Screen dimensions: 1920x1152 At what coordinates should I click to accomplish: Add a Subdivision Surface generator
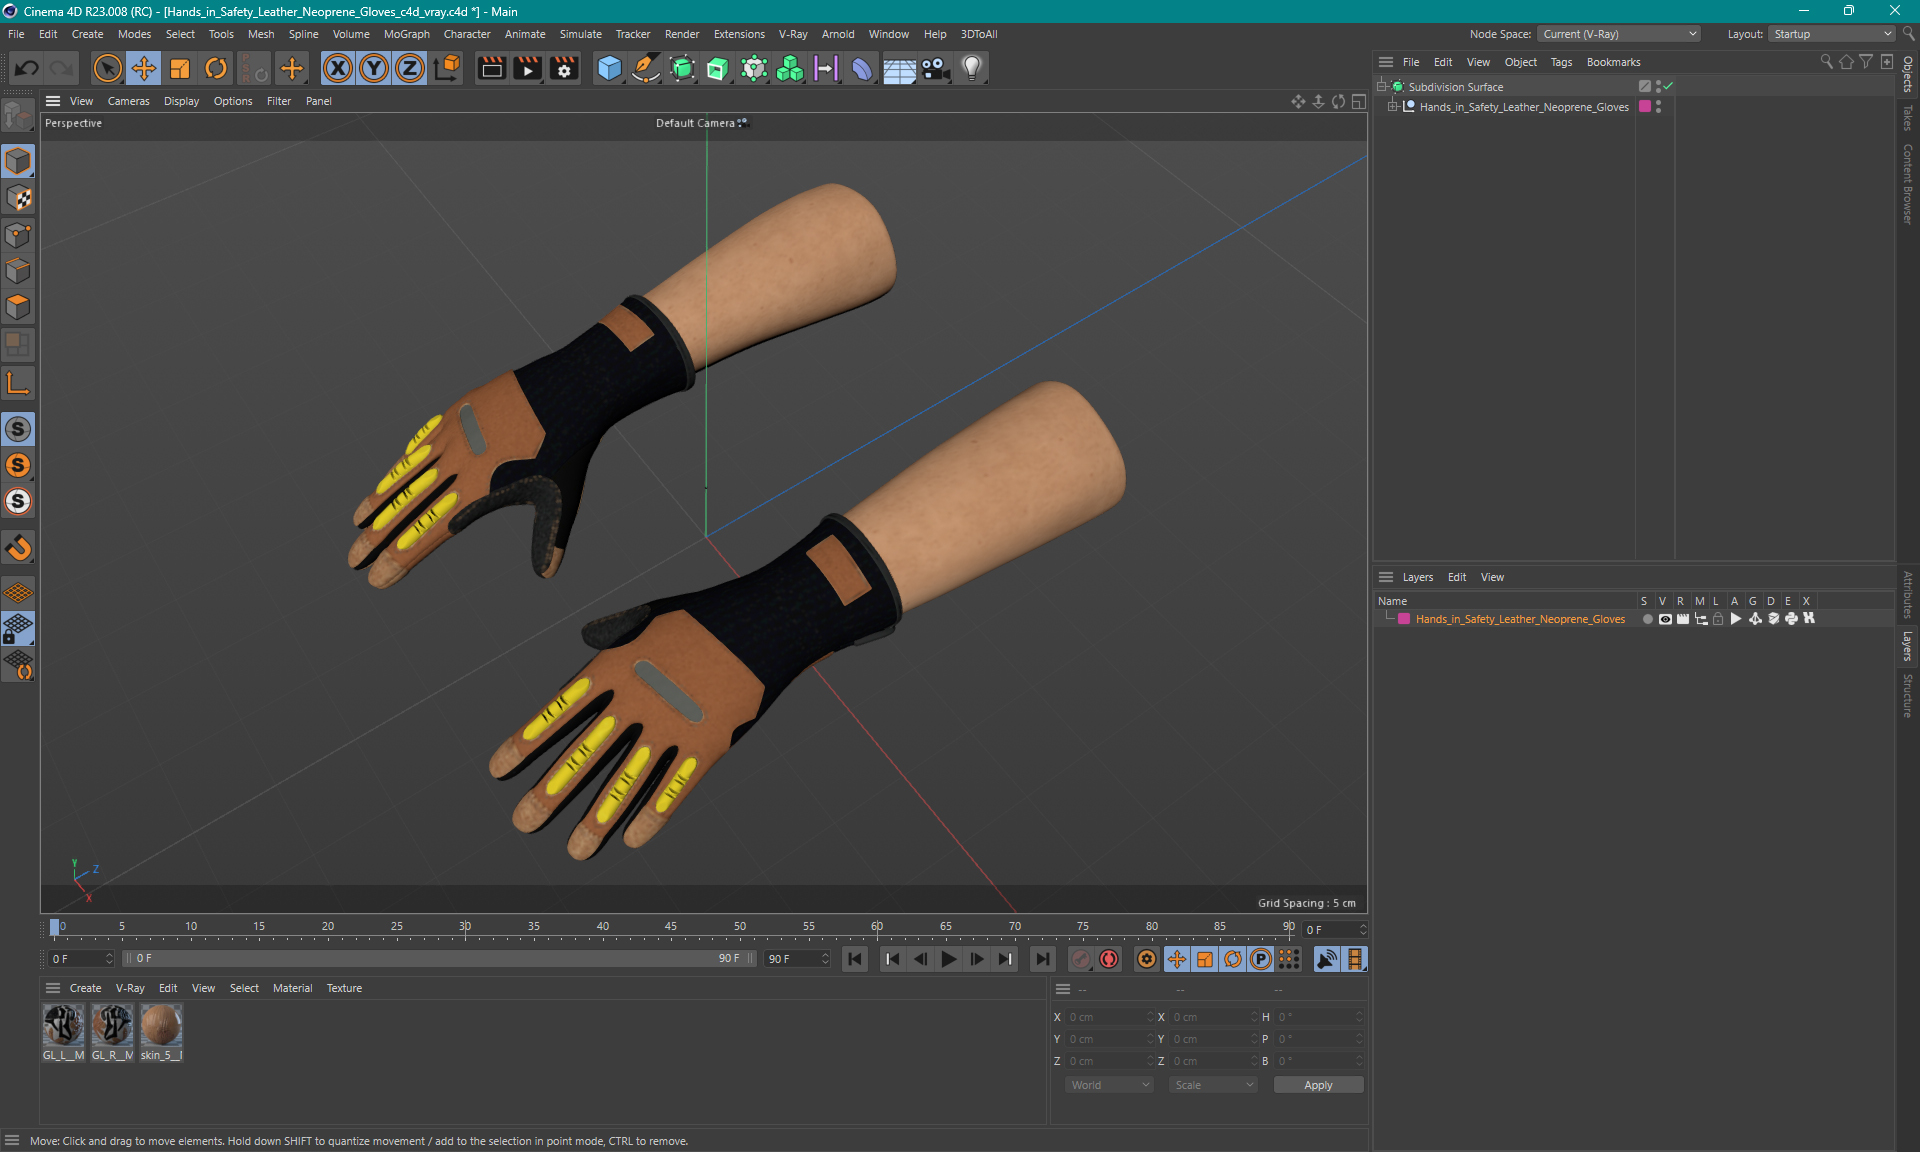[682, 68]
